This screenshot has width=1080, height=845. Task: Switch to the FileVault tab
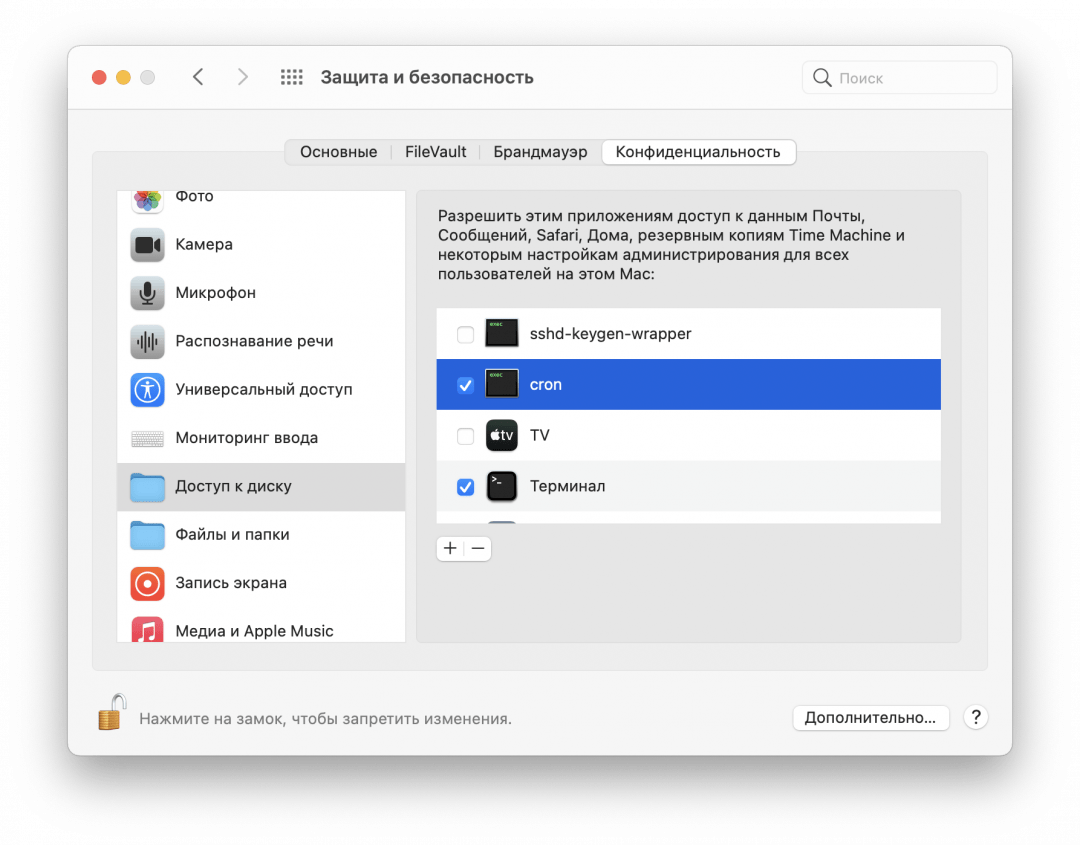435,152
